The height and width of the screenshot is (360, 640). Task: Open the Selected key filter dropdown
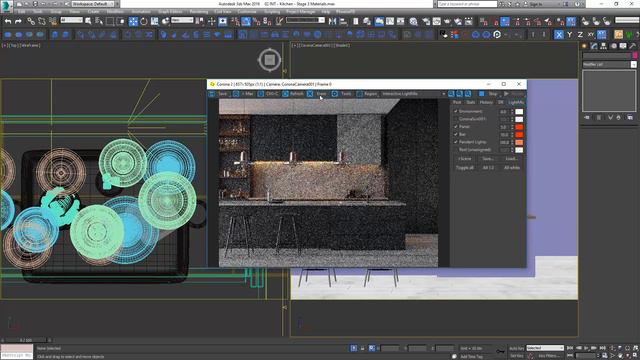(x=545, y=348)
